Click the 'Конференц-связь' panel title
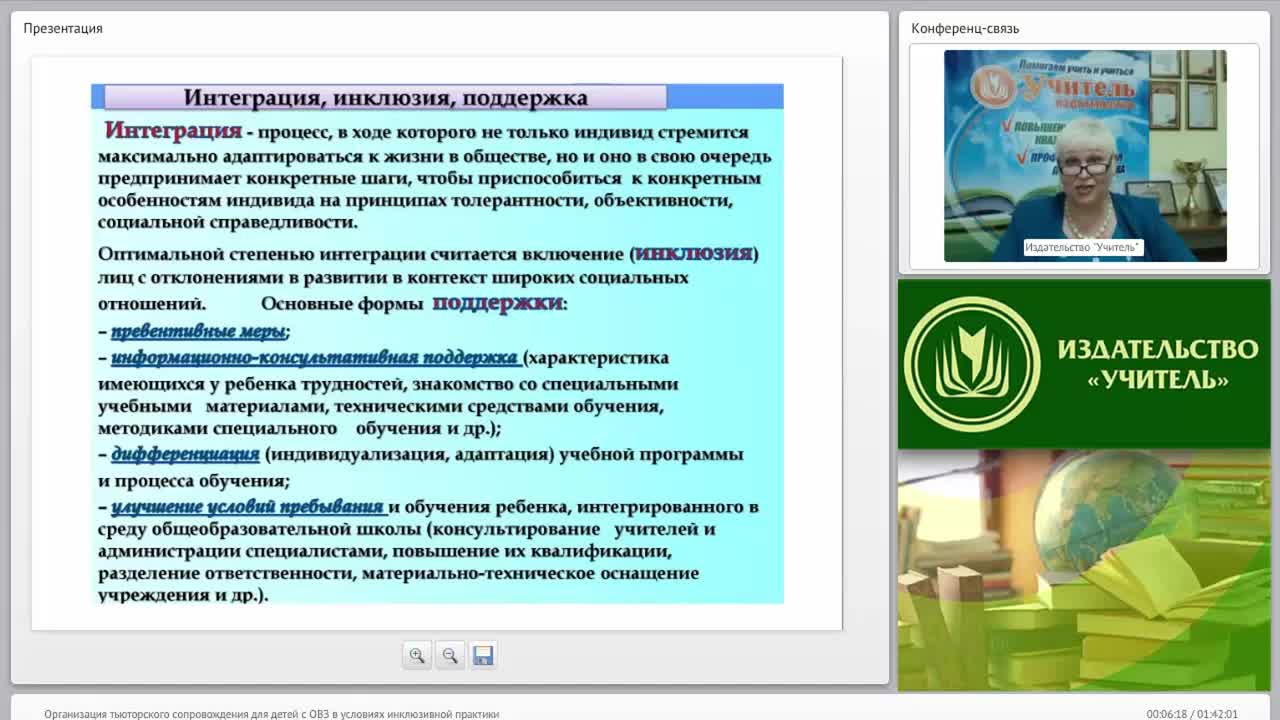The image size is (1280, 720). (x=965, y=28)
